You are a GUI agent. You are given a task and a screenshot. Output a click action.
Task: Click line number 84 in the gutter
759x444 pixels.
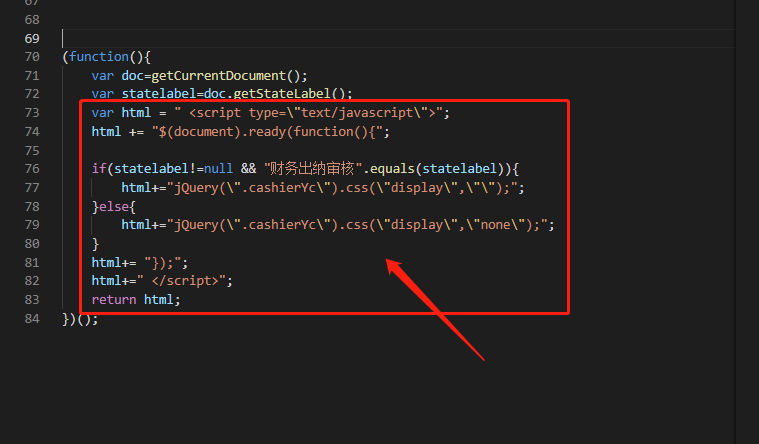click(32, 319)
